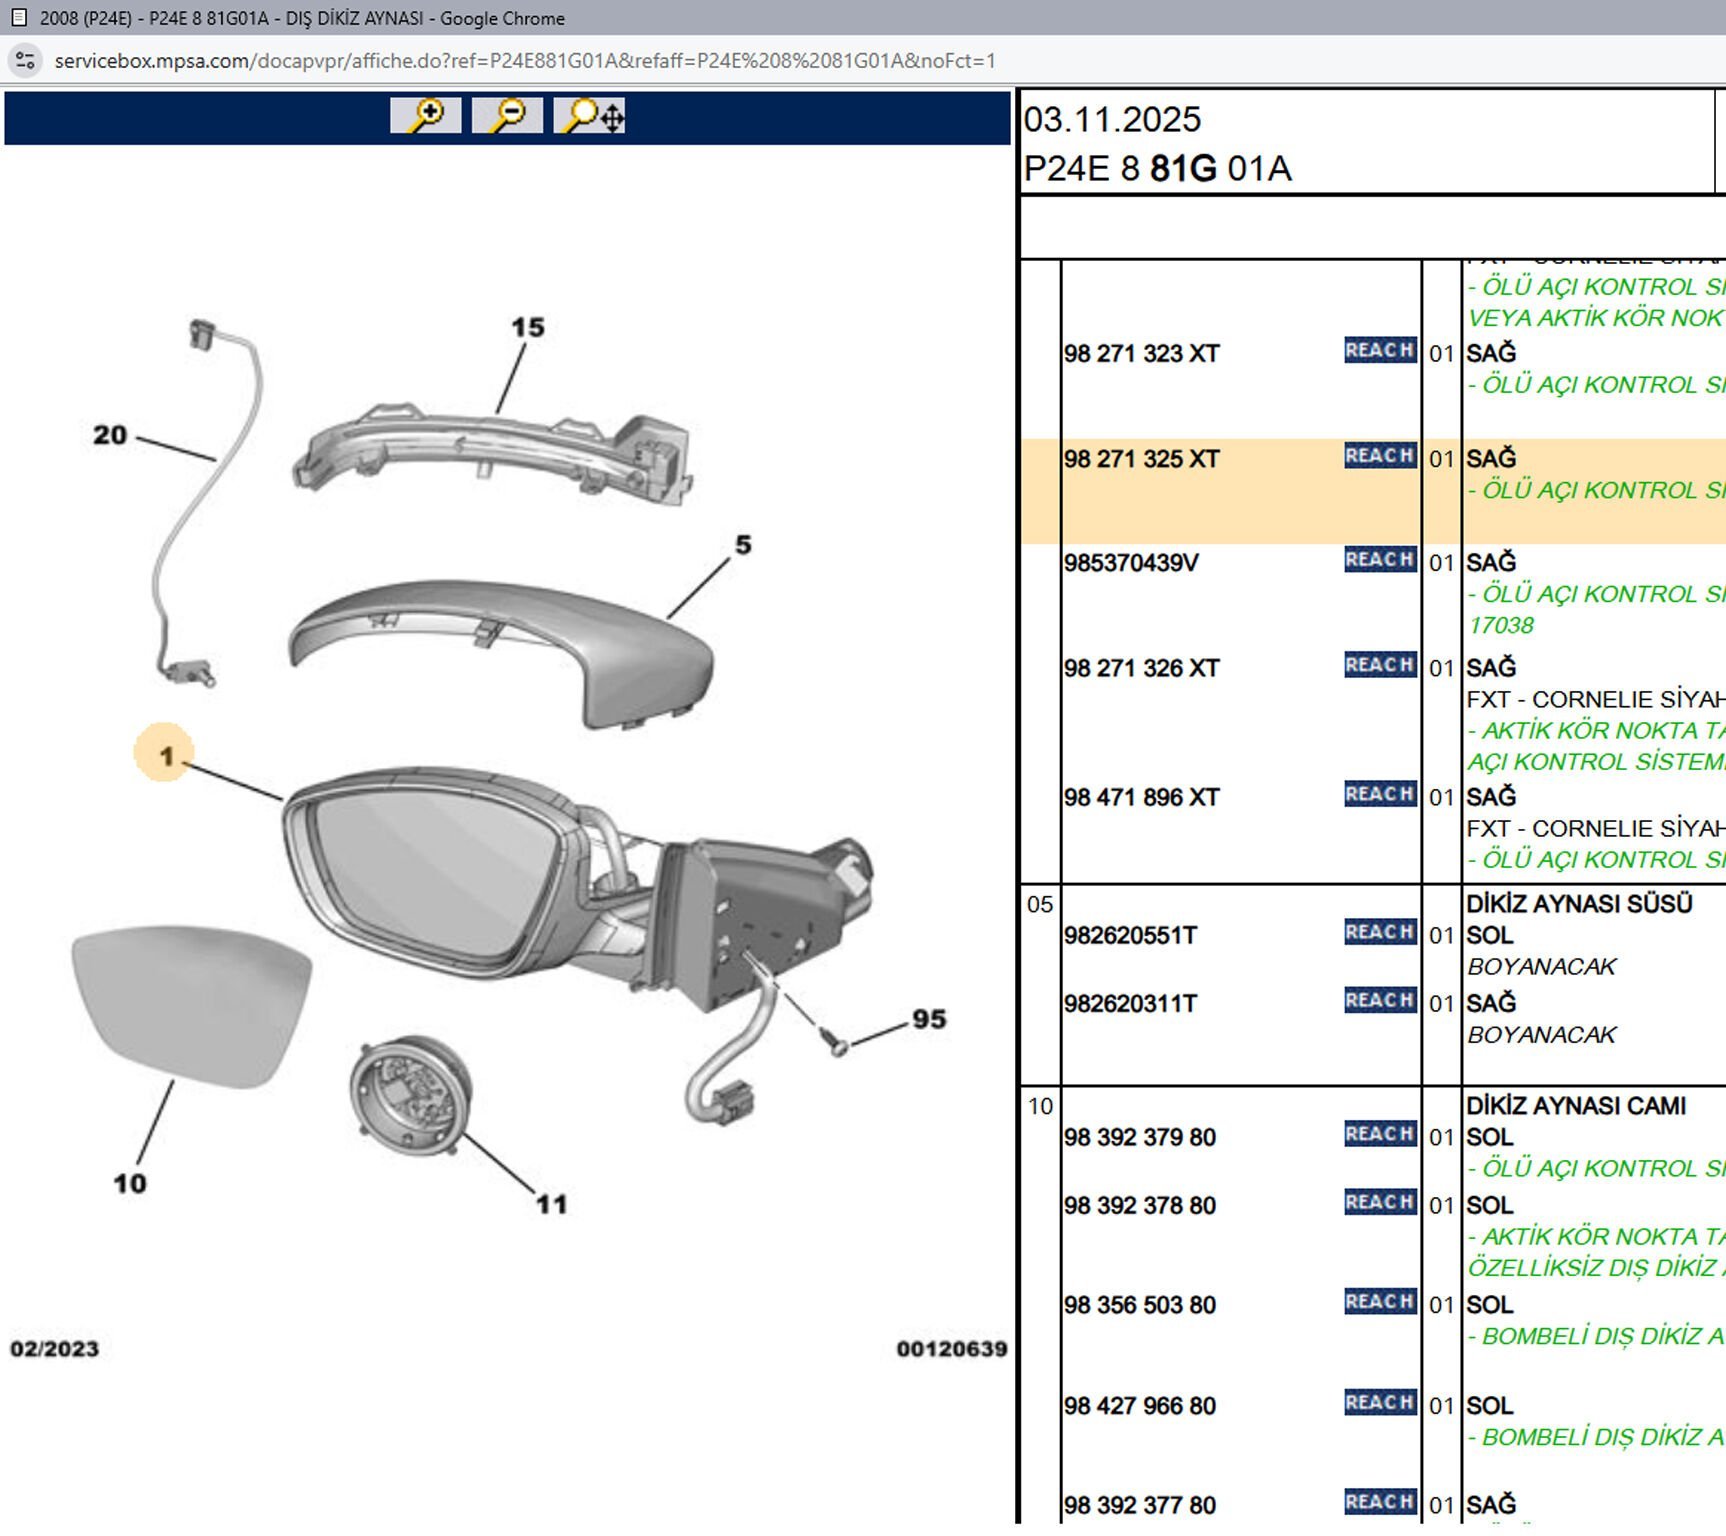1726x1536 pixels.
Task: Select highlighted callout 1 on the diagram
Action: coord(165,755)
